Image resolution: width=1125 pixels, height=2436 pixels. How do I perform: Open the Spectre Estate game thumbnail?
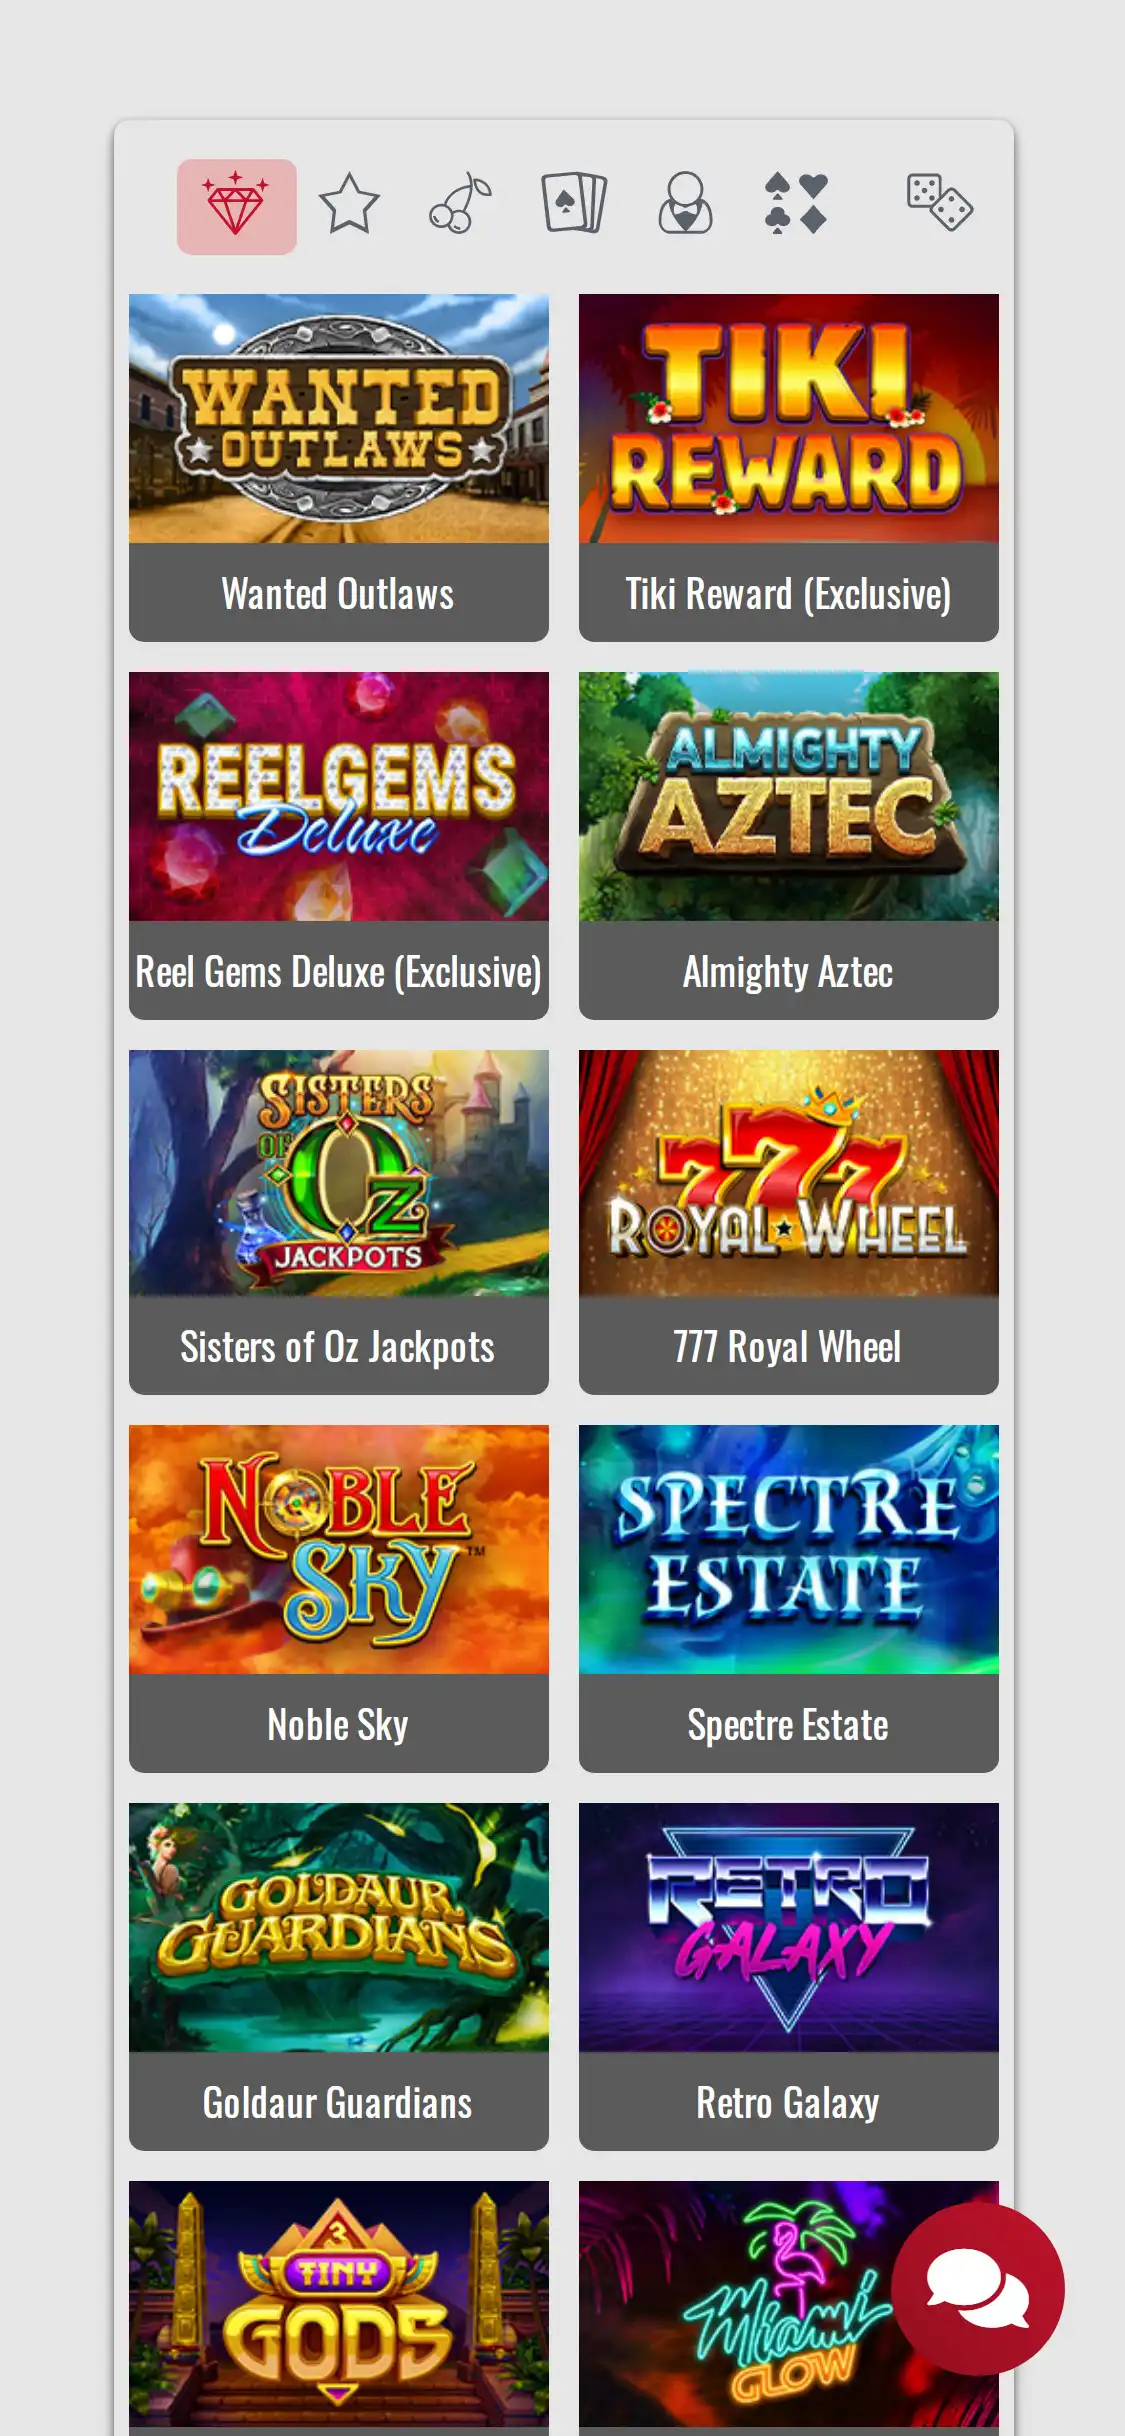(789, 1549)
